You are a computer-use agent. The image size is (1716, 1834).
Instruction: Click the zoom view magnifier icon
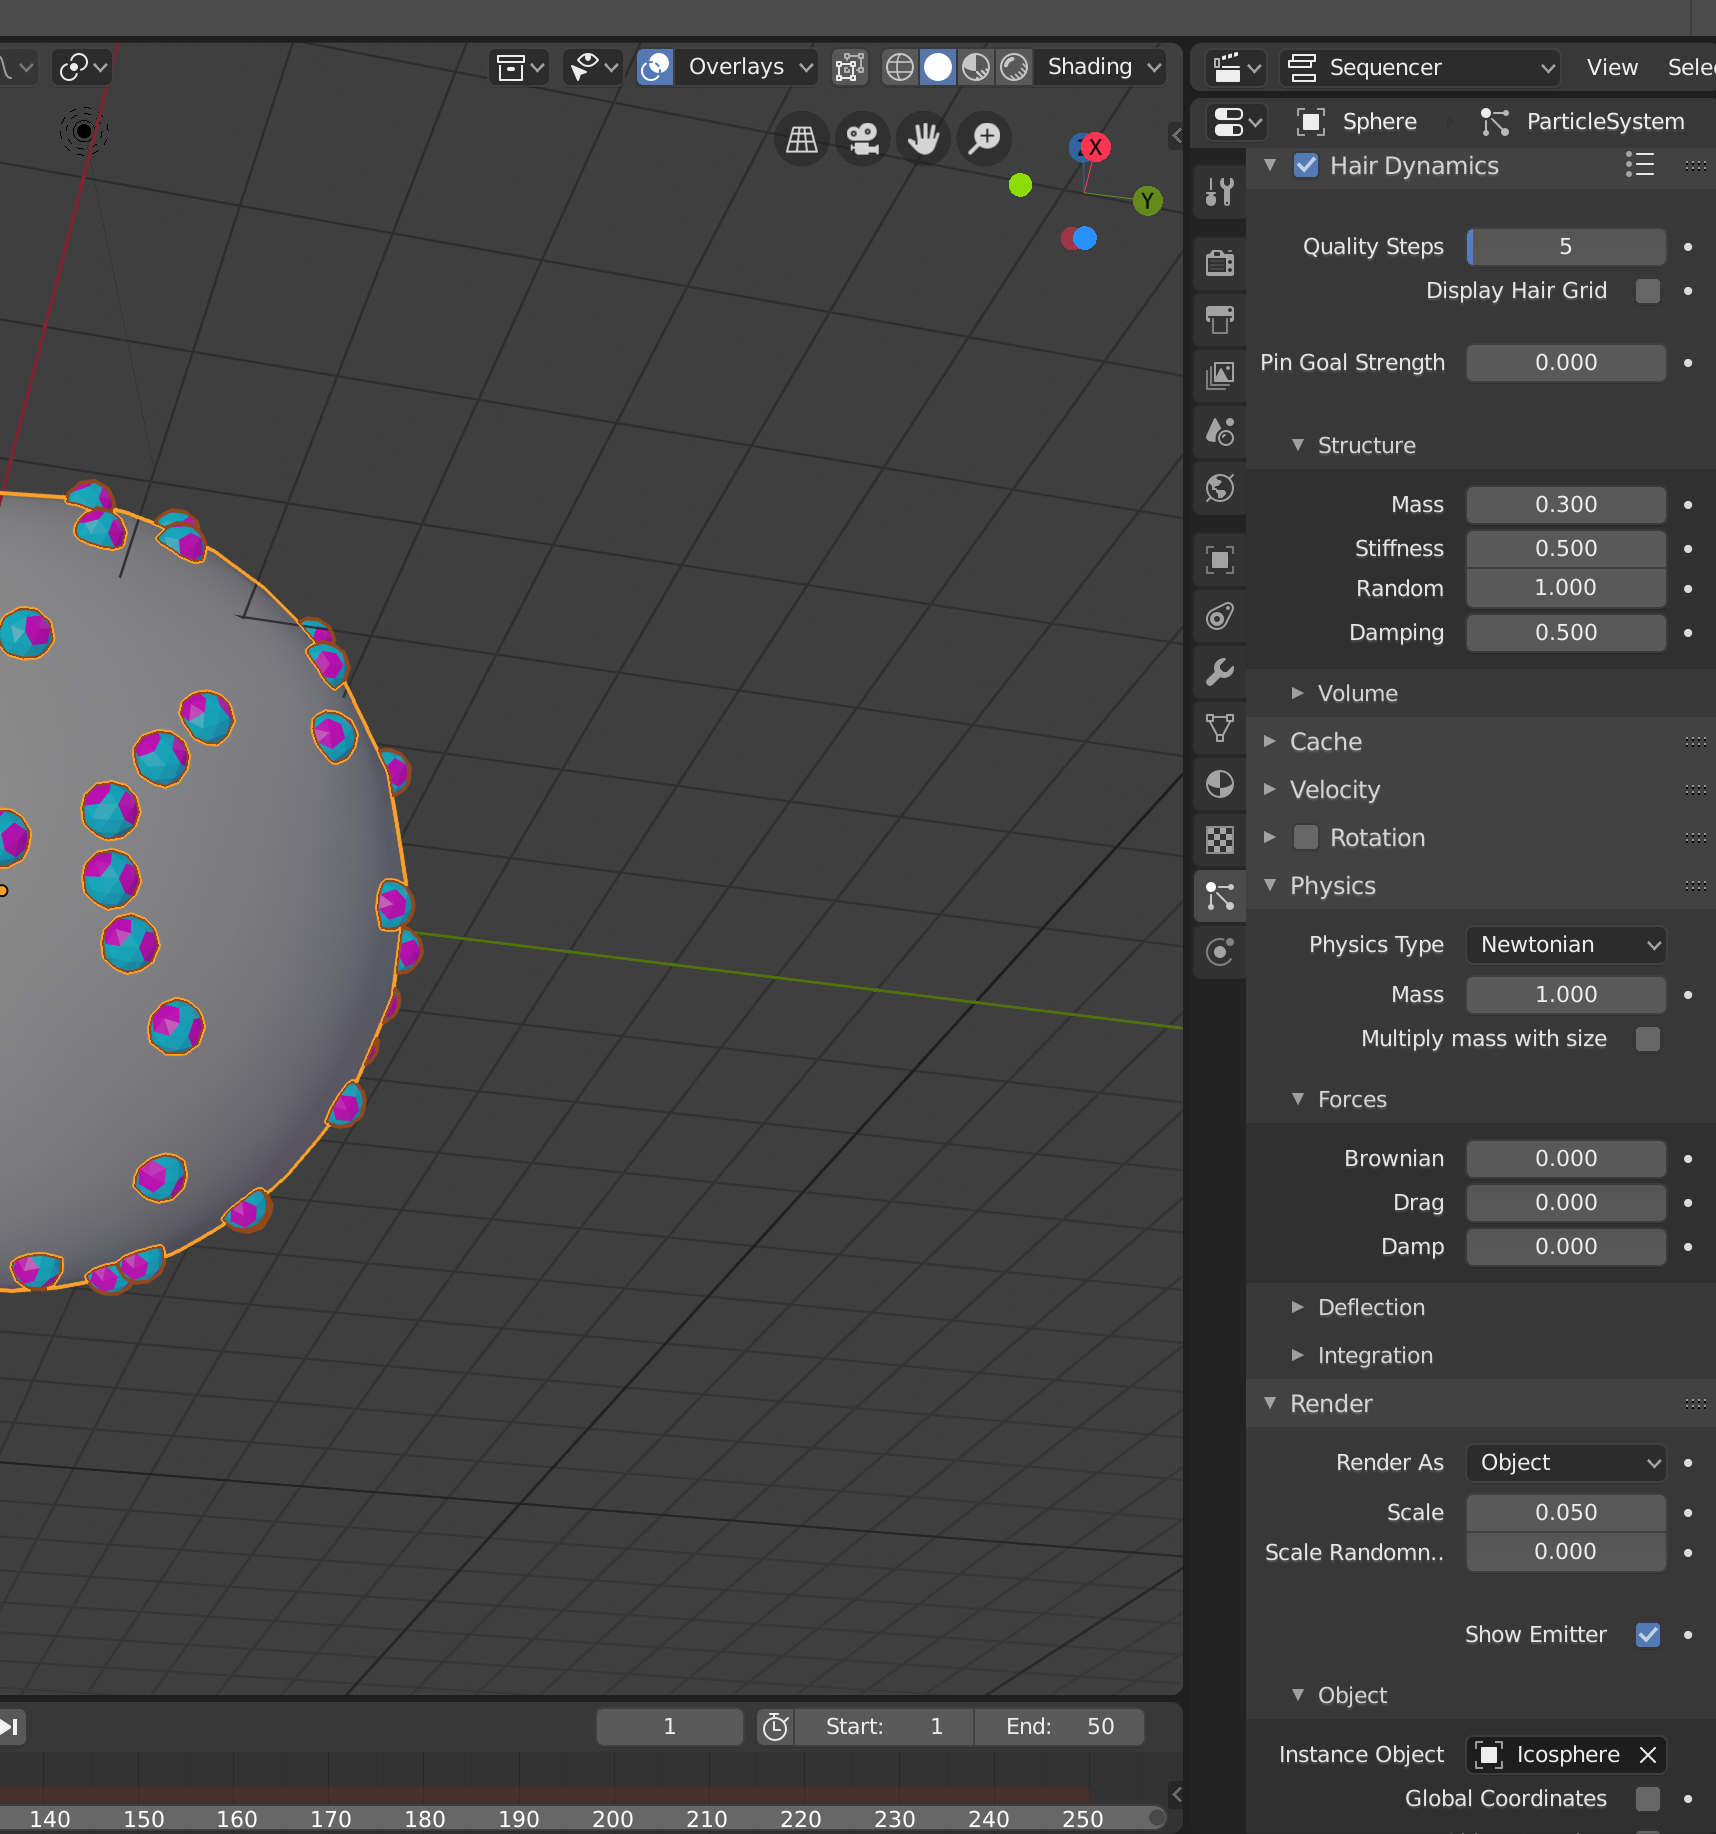[985, 139]
